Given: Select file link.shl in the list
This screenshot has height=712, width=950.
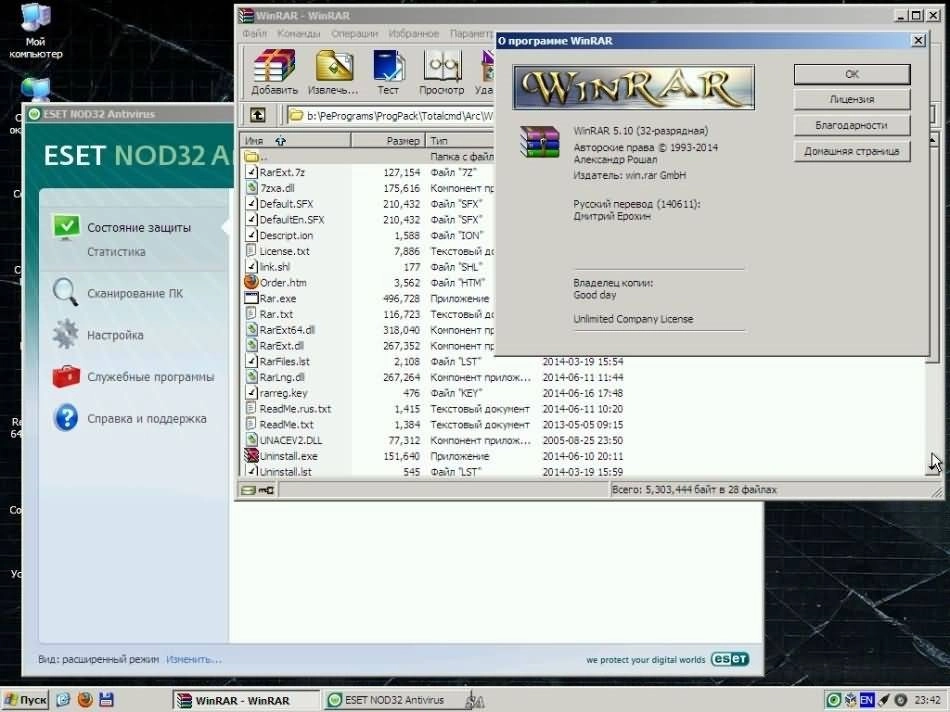Looking at the screenshot, I should pos(275,267).
